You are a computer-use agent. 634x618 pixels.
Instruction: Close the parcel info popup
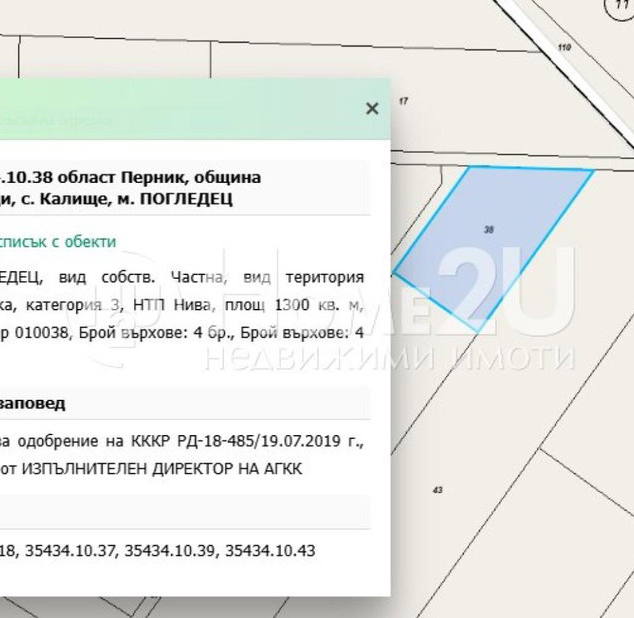point(372,108)
